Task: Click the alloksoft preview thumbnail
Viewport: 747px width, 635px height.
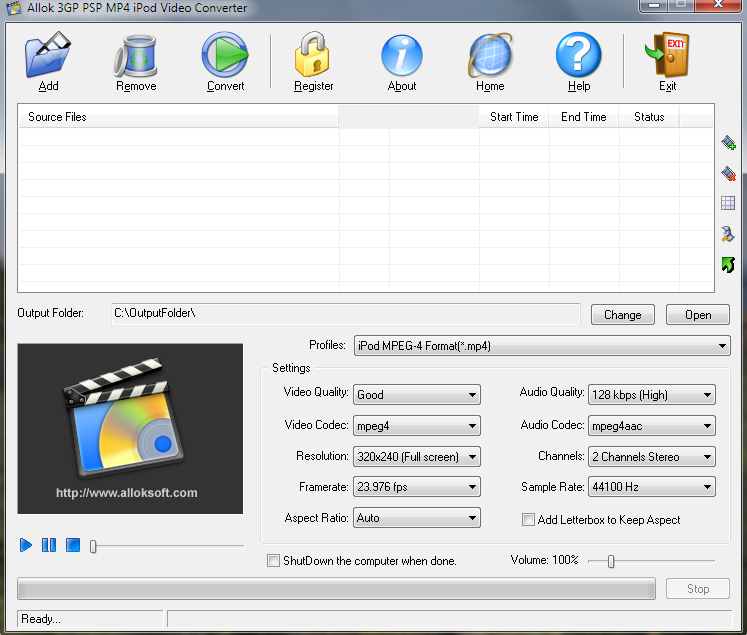Action: point(130,428)
